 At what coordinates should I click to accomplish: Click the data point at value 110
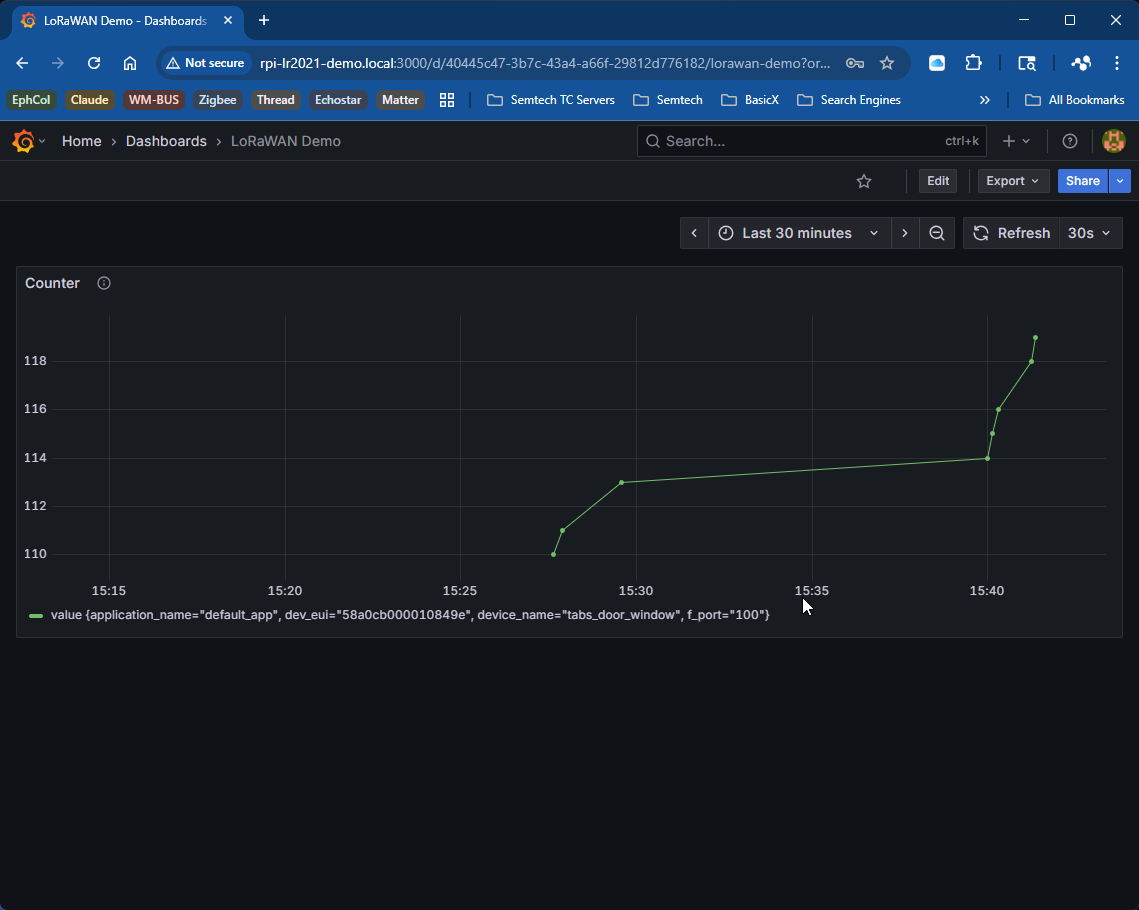[x=554, y=555]
